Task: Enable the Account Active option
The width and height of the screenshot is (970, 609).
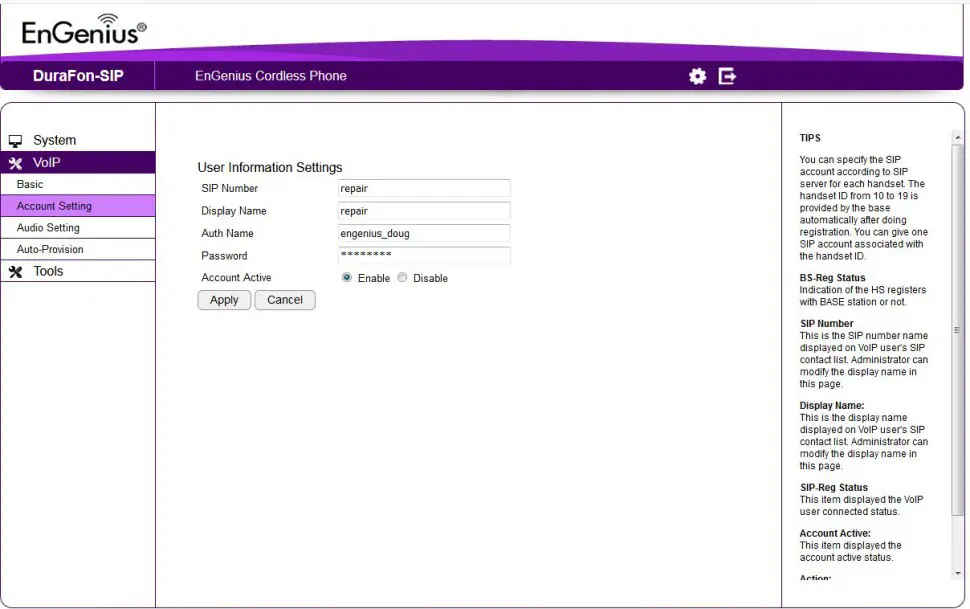Action: [345, 278]
